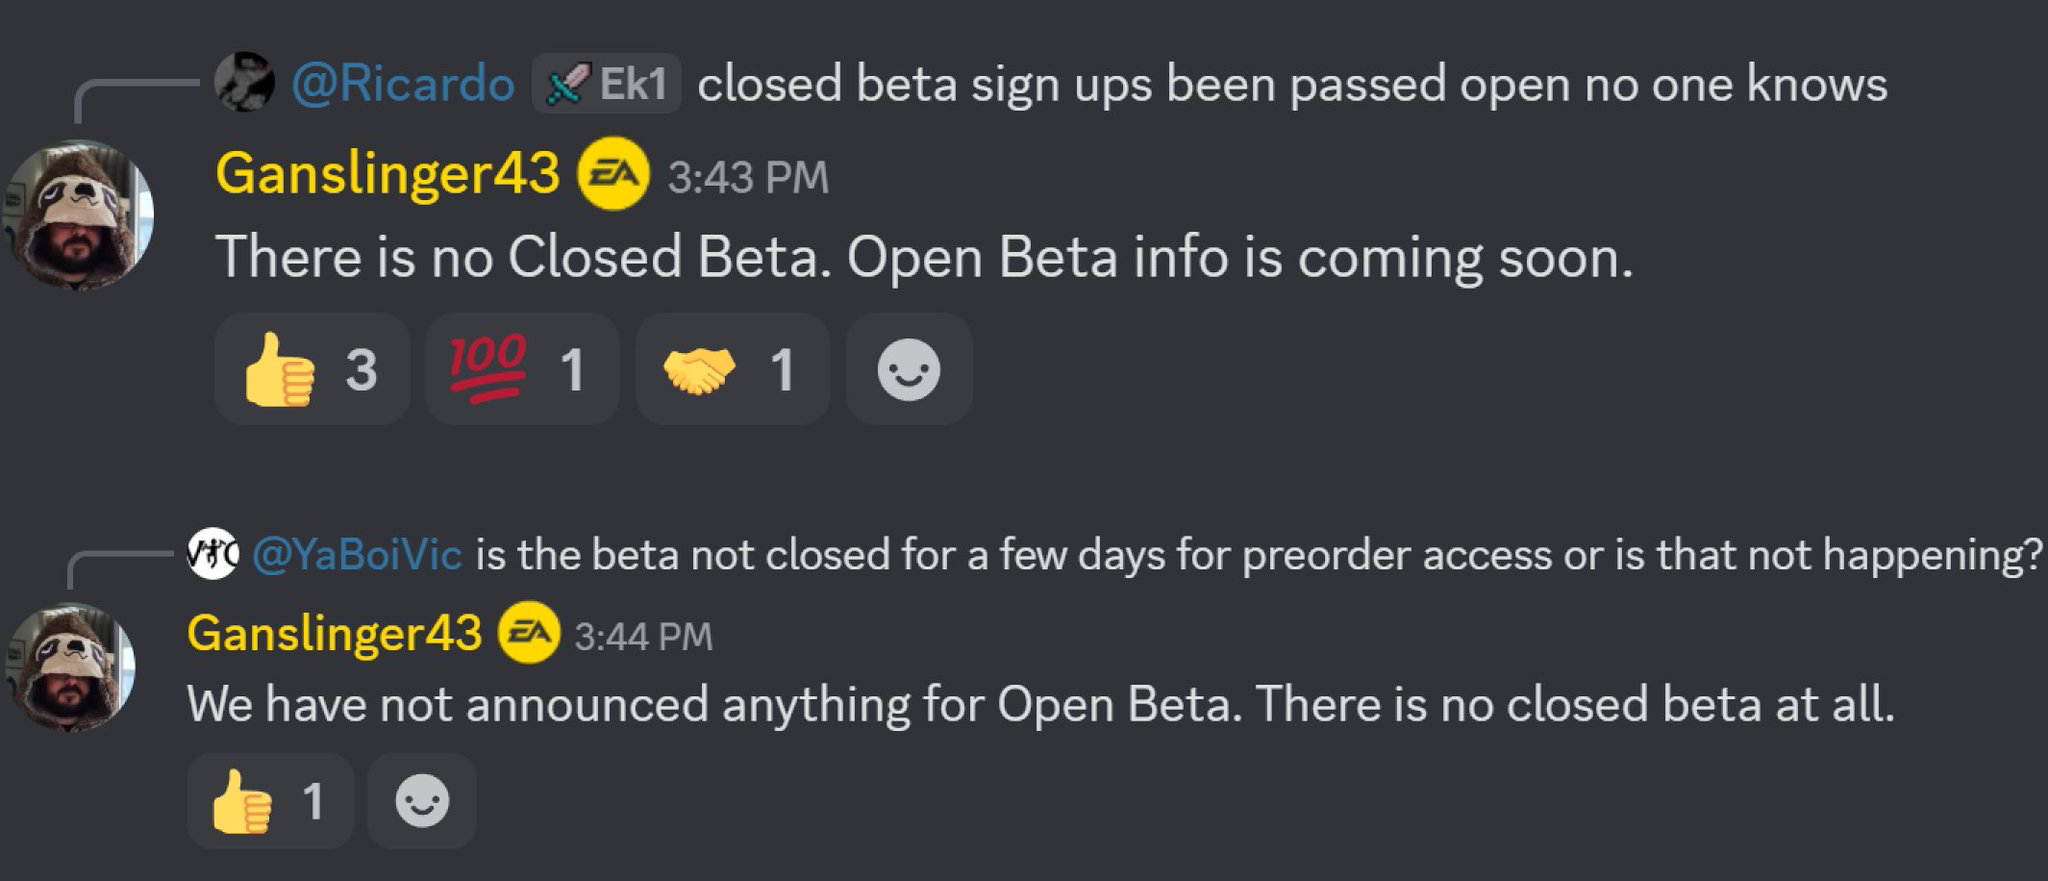Toggle the handshake emoji reaction
Screen dimensions: 2048x881
pyautogui.click(x=731, y=370)
